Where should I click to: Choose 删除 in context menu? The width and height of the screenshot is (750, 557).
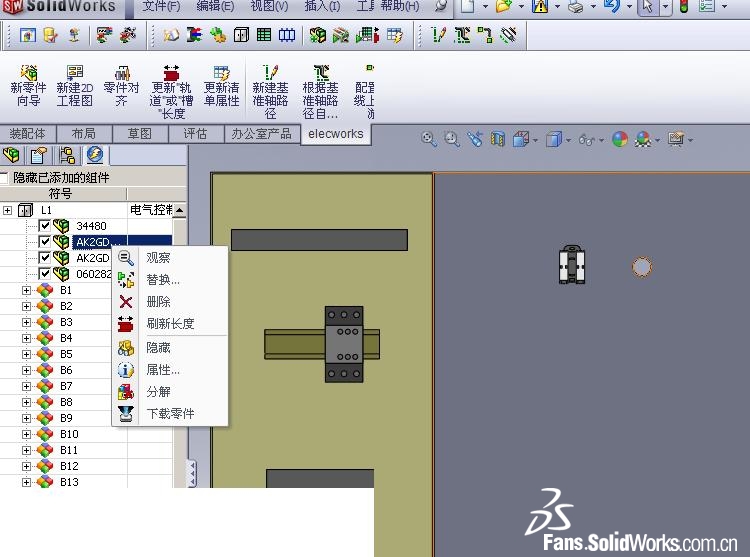click(x=170, y=302)
